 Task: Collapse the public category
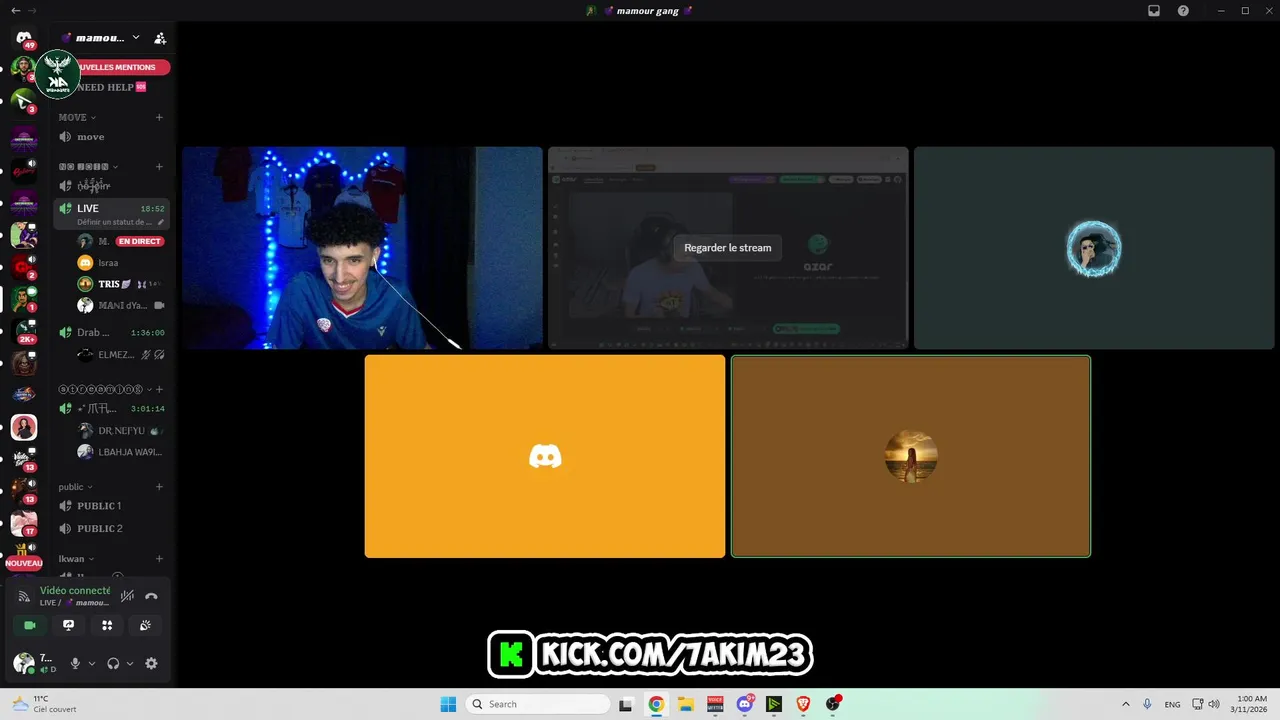[75, 487]
